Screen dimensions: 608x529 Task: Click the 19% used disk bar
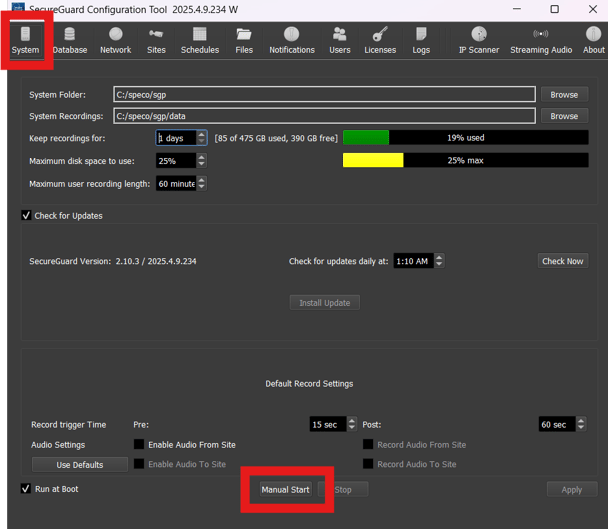(465, 138)
